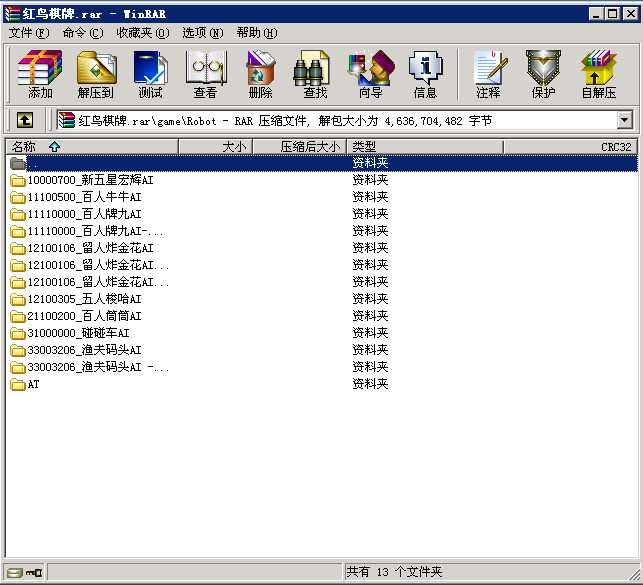Sort by the 名称 column header

[x=92, y=147]
